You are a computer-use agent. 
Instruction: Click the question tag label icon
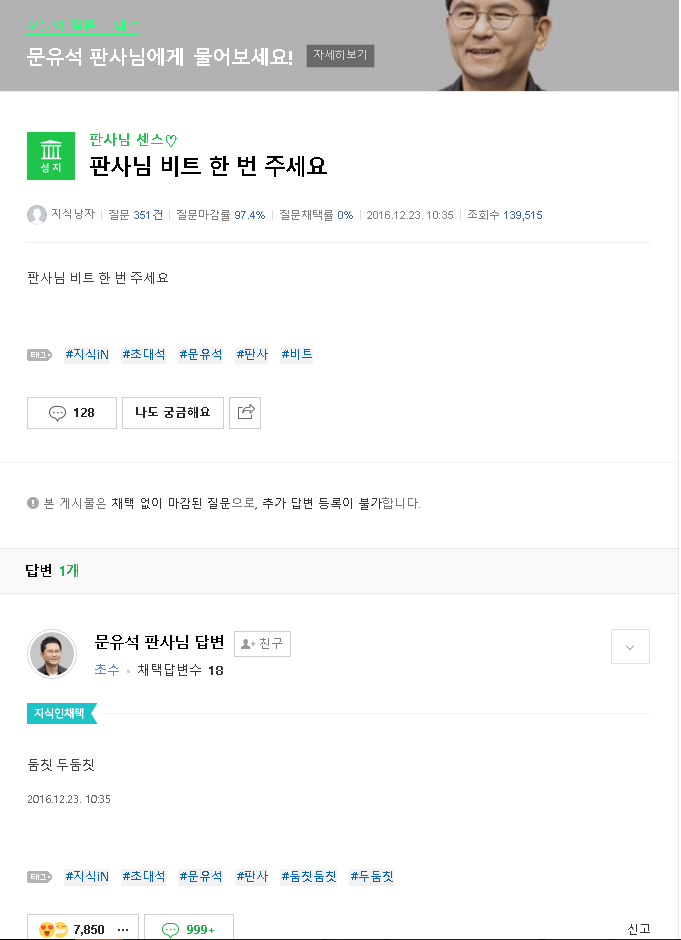coord(40,355)
